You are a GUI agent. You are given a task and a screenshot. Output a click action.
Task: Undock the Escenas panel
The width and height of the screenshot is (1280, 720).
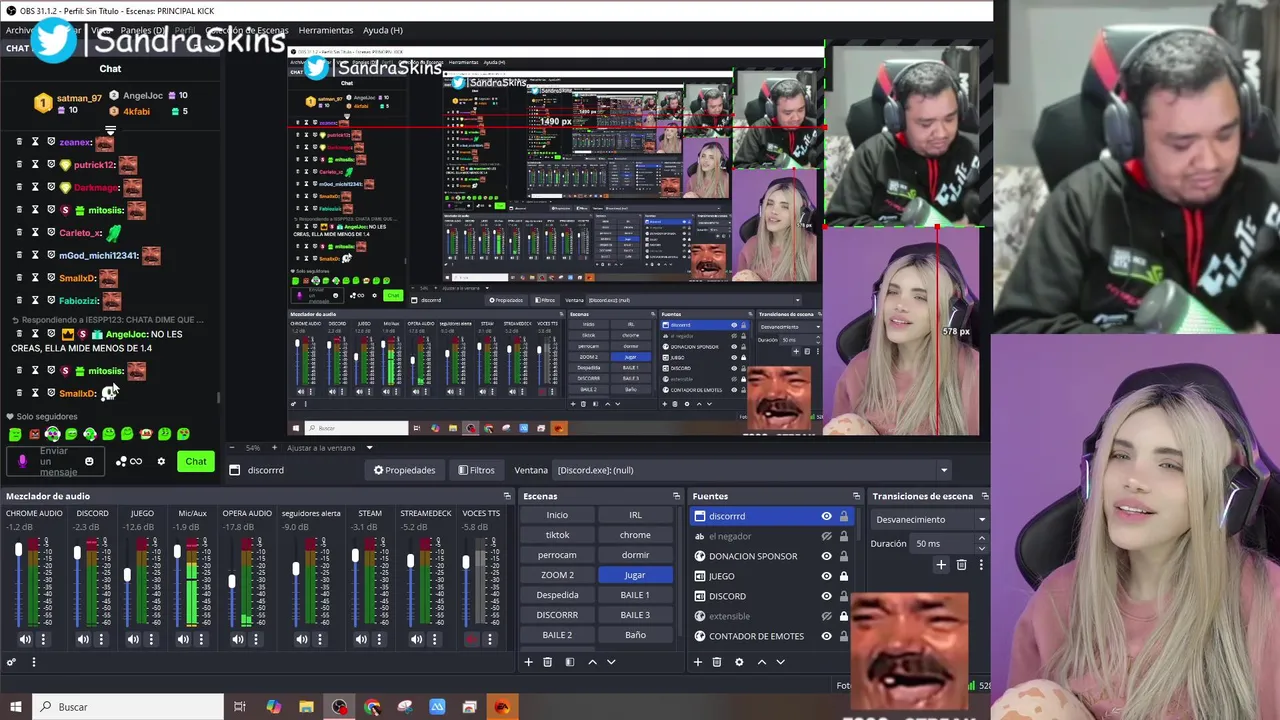point(677,496)
